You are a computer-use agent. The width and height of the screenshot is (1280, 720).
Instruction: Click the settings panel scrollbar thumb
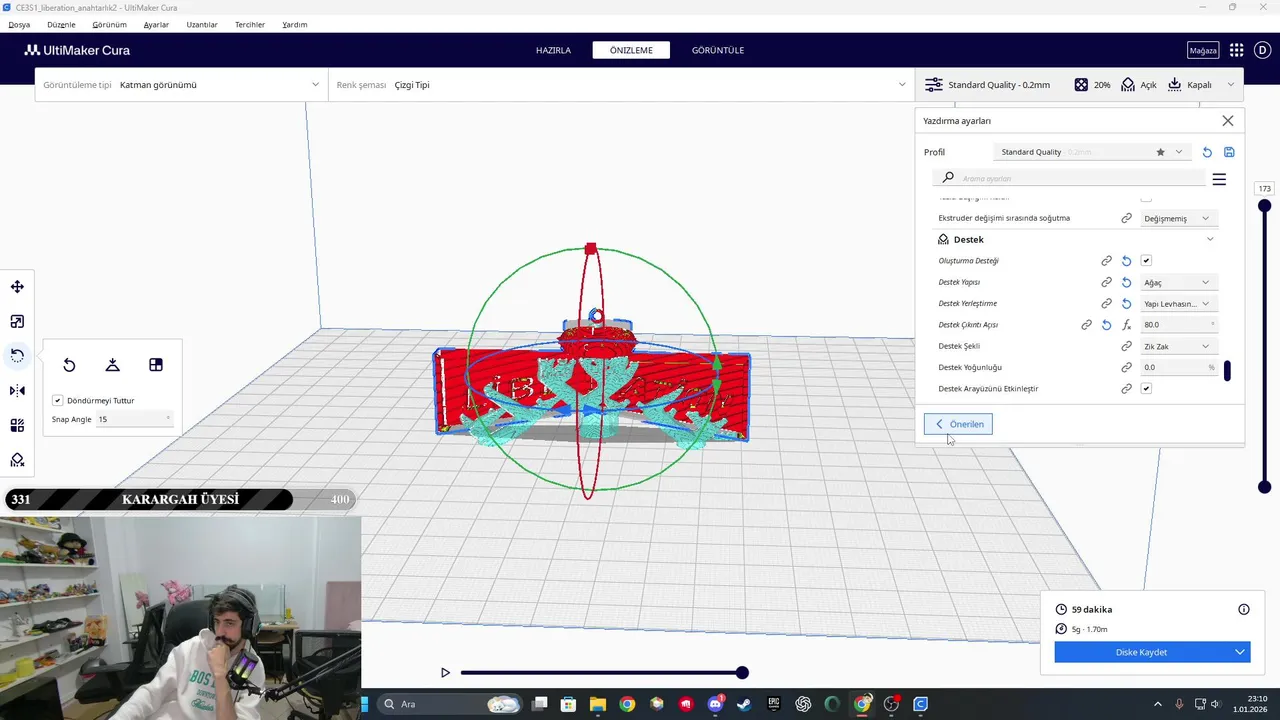(x=1227, y=371)
